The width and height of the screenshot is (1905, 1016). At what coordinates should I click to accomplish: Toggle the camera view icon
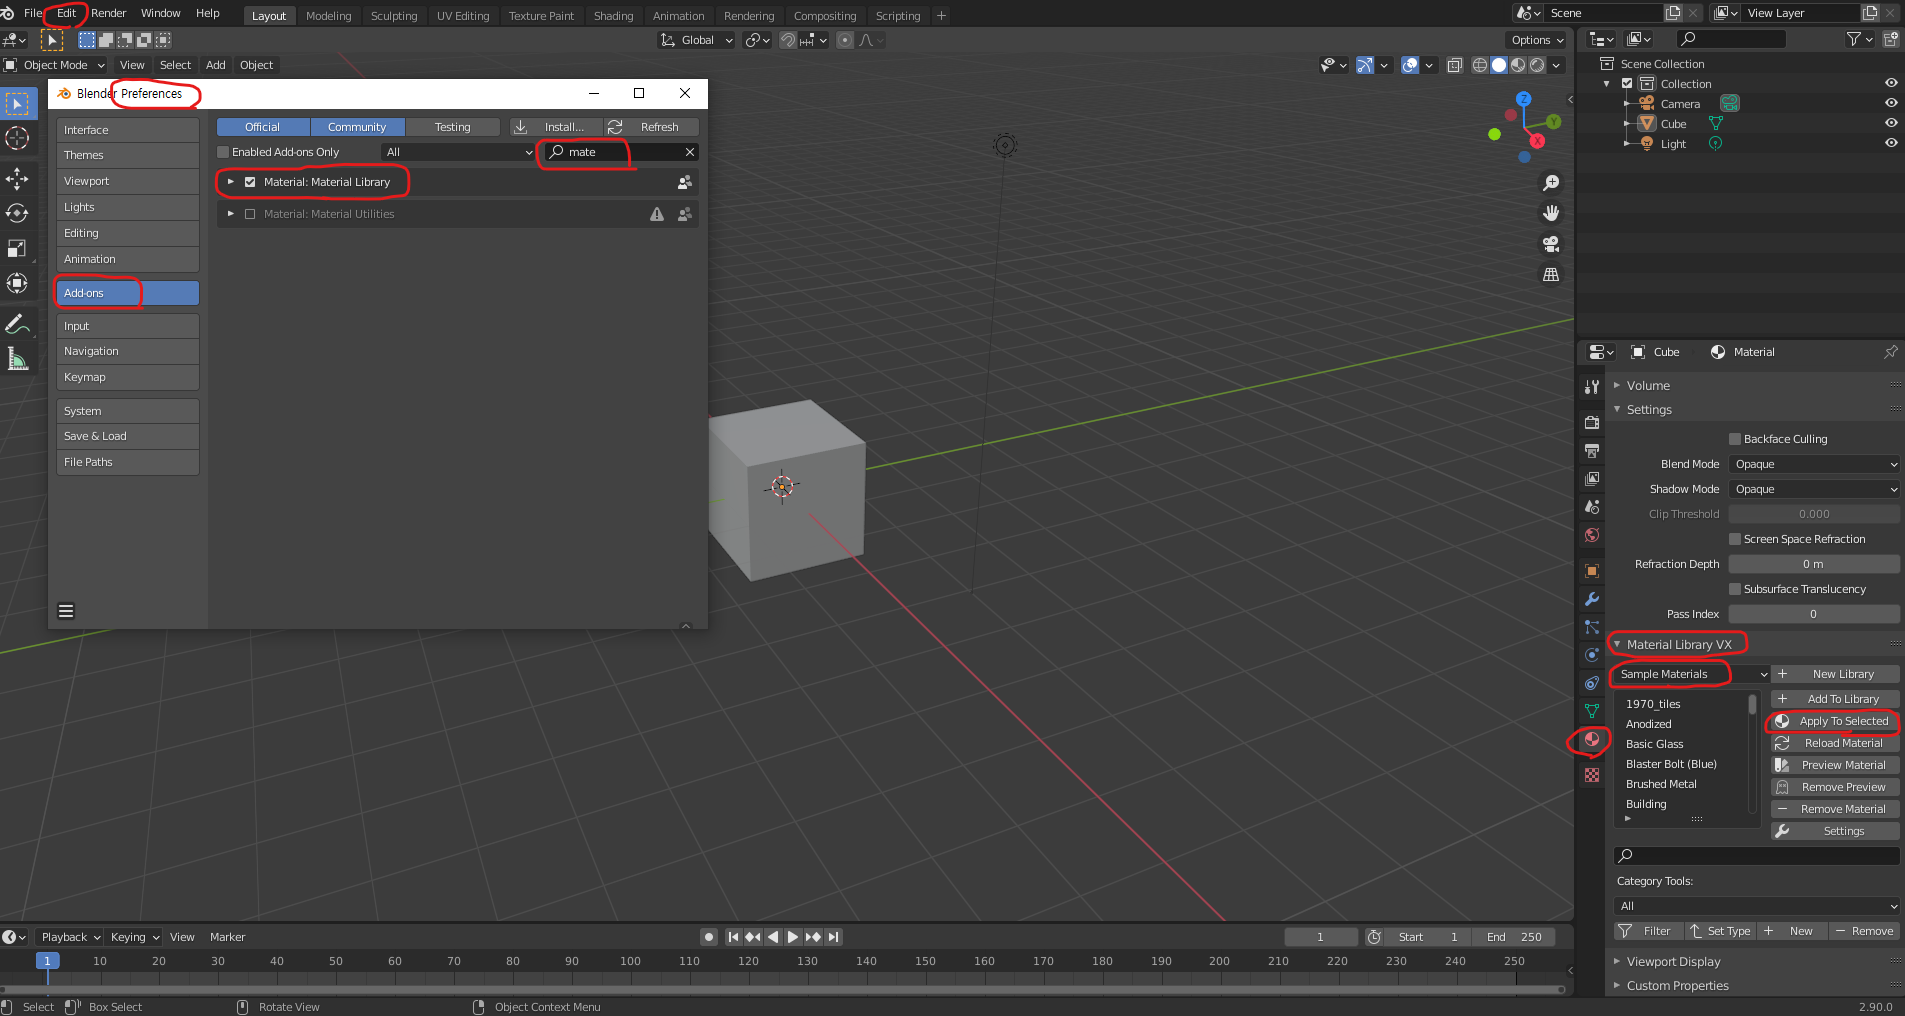coord(1551,244)
